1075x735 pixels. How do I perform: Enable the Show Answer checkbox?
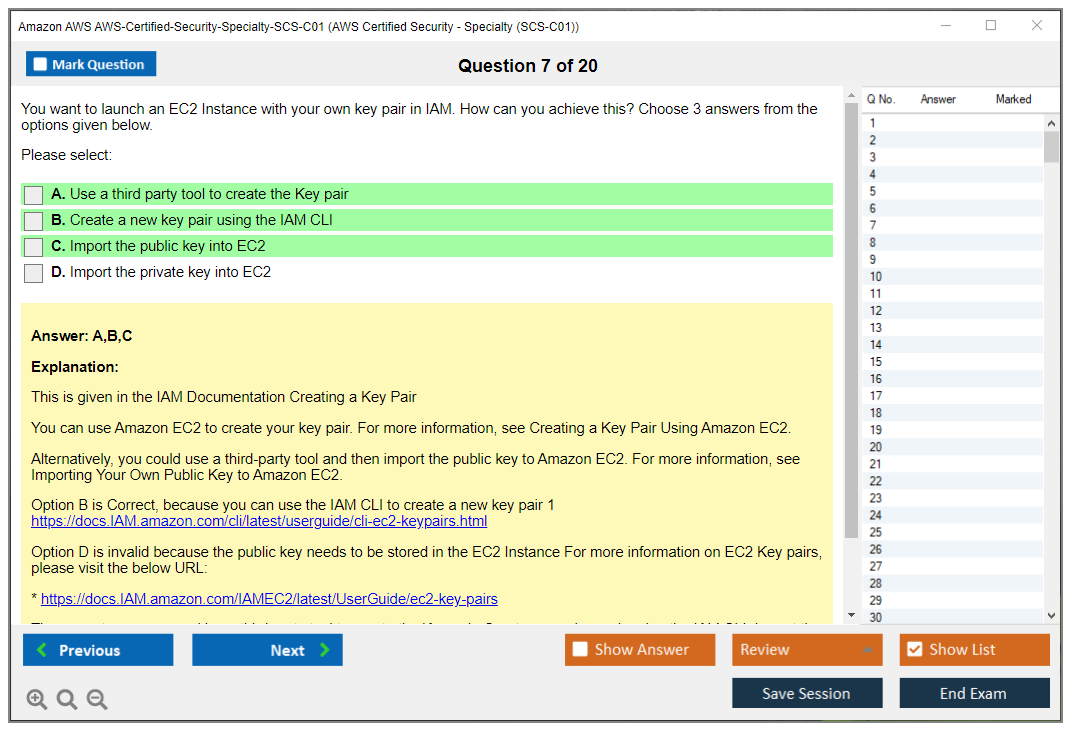pyautogui.click(x=580, y=650)
